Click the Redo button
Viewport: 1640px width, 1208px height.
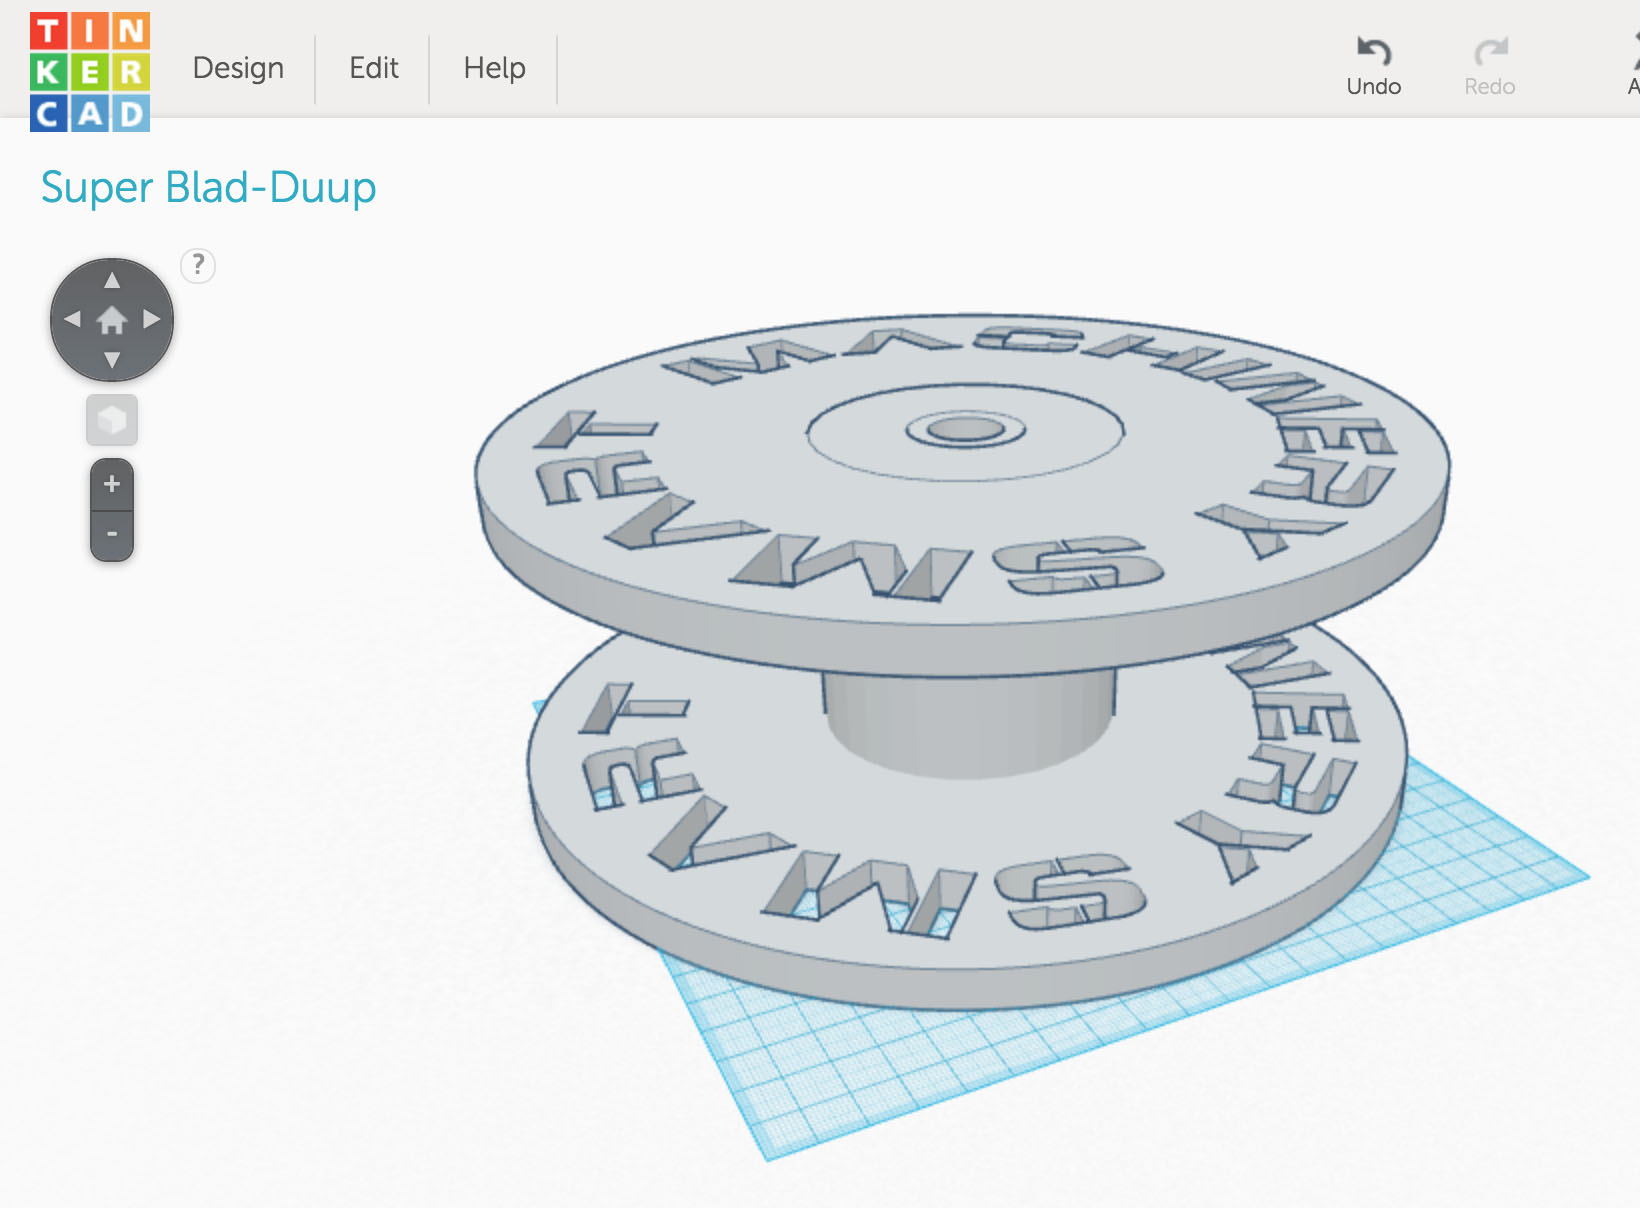[1490, 66]
